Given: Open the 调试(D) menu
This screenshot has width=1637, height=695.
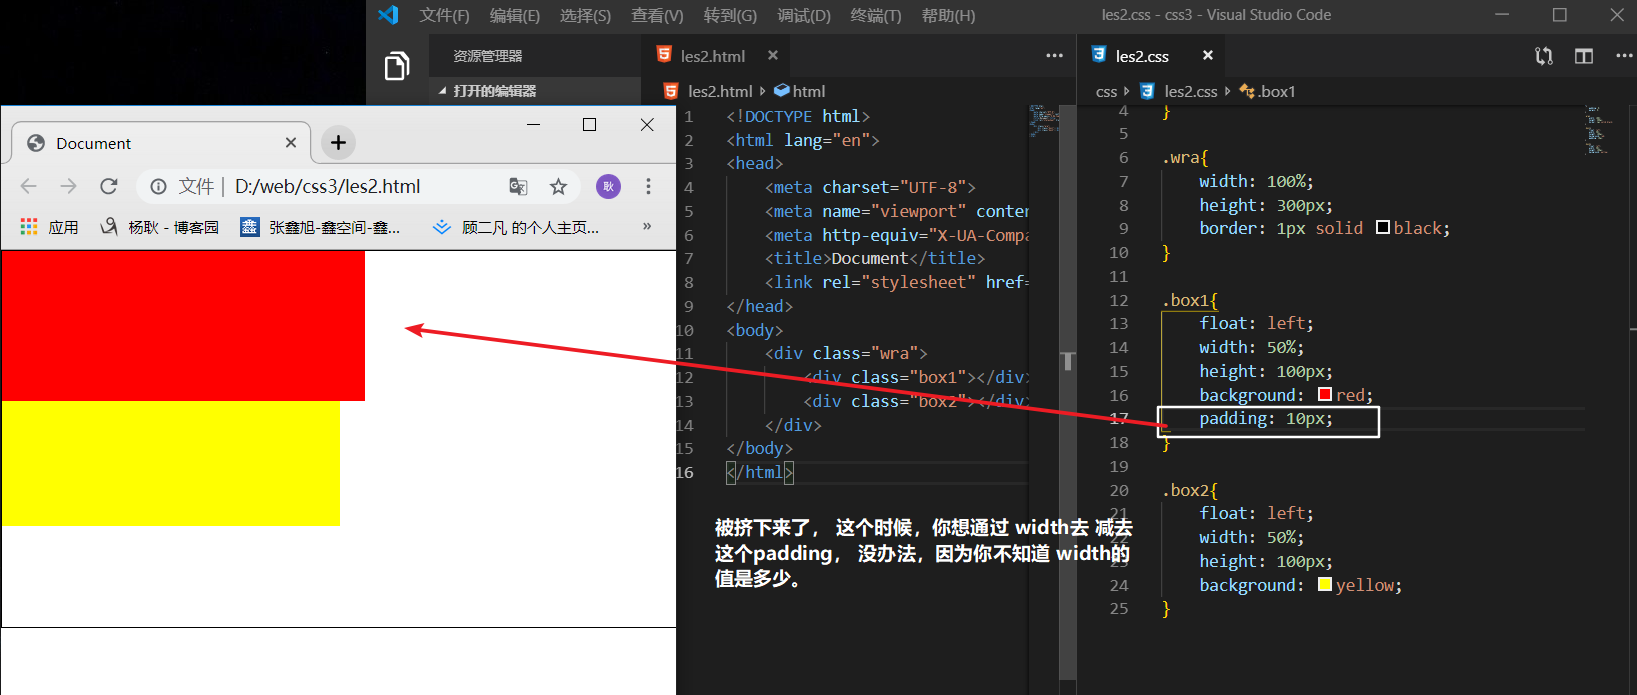Looking at the screenshot, I should [804, 15].
